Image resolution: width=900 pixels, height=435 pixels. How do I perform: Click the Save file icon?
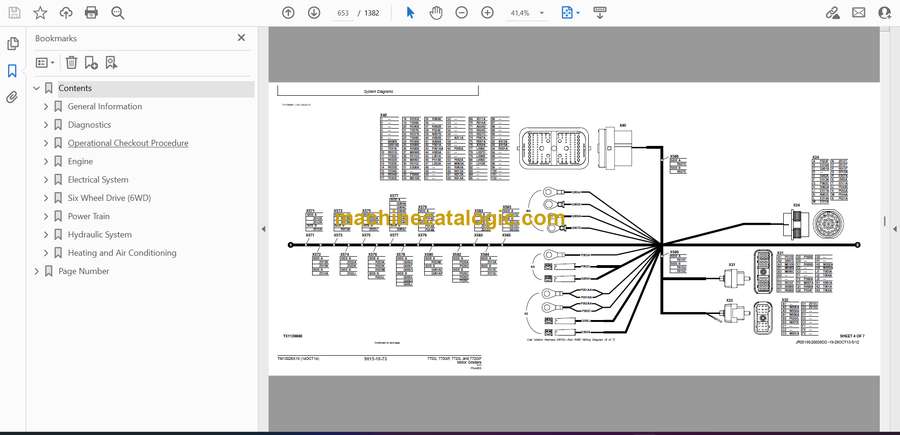point(14,13)
